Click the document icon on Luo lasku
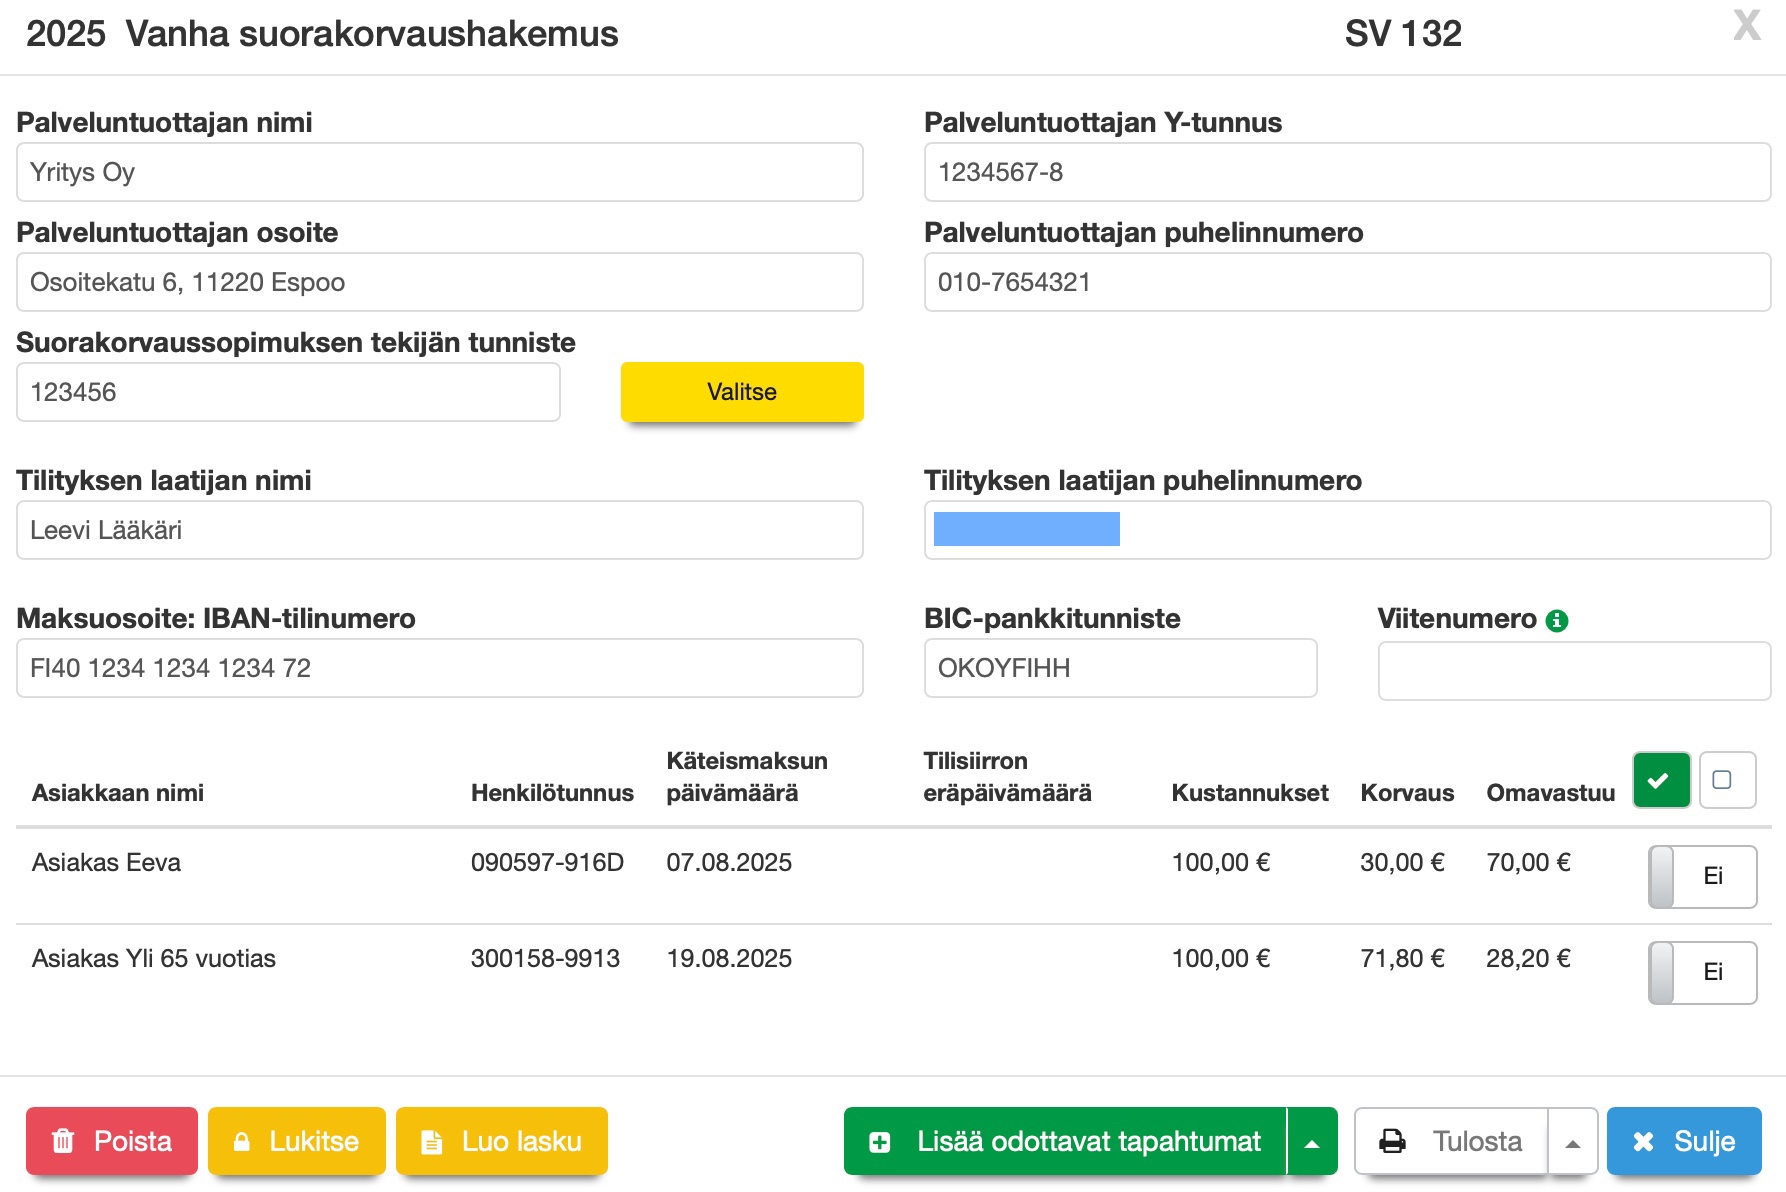 (431, 1141)
